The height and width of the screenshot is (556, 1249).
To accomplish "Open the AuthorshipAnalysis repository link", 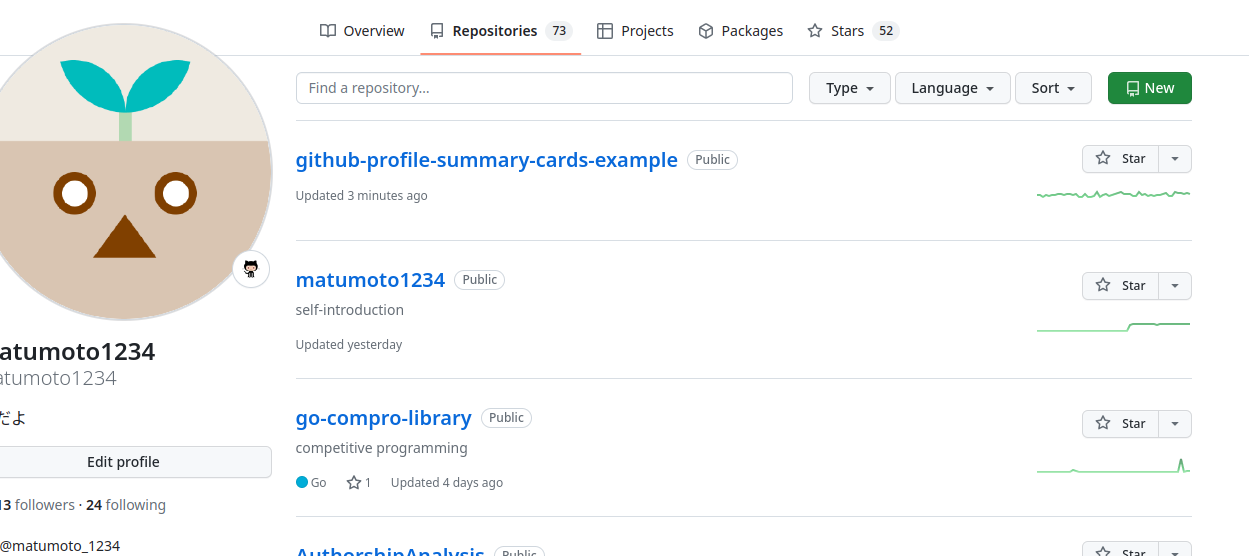I will pos(390,551).
